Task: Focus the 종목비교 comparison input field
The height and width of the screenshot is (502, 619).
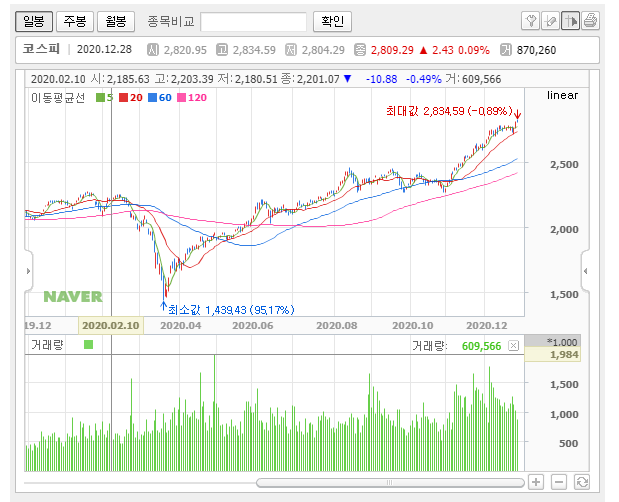Action: point(253,22)
